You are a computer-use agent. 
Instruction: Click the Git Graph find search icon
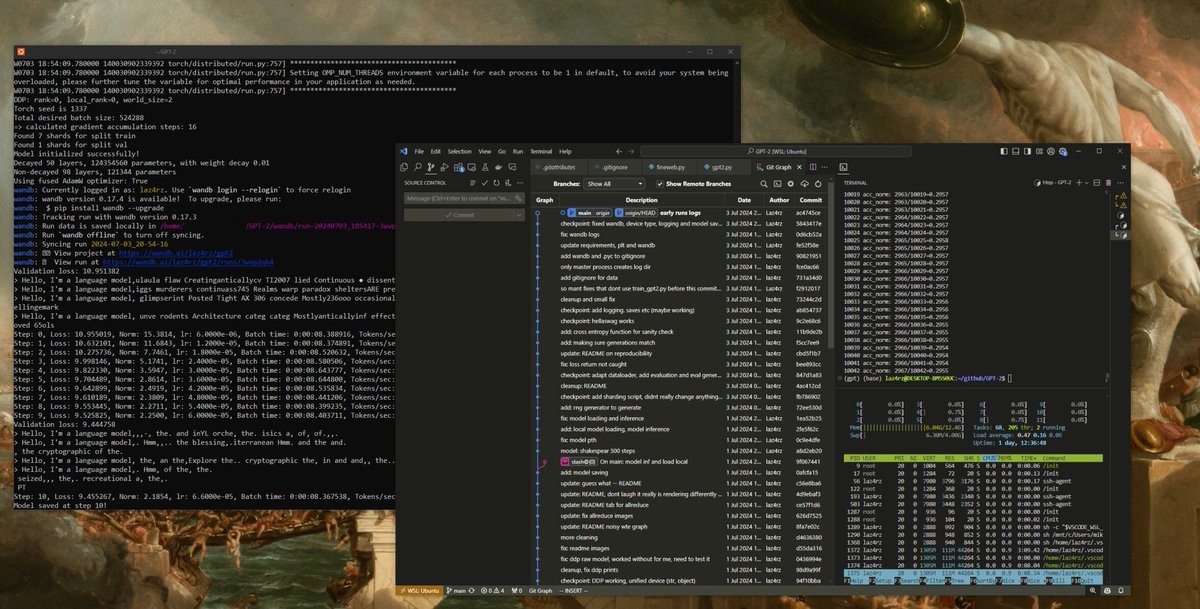coord(764,184)
